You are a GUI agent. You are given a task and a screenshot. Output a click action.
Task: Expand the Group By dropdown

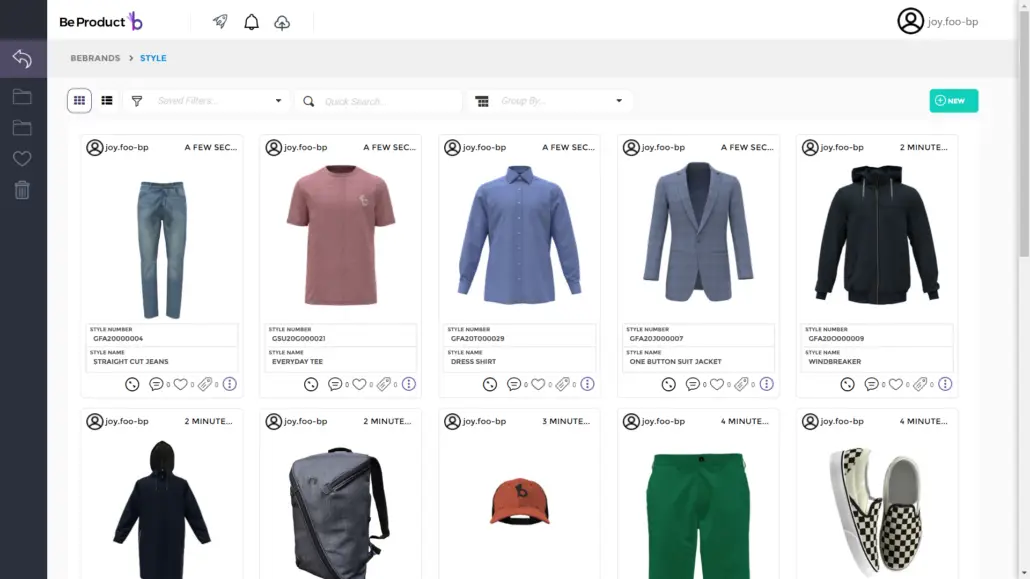[619, 101]
